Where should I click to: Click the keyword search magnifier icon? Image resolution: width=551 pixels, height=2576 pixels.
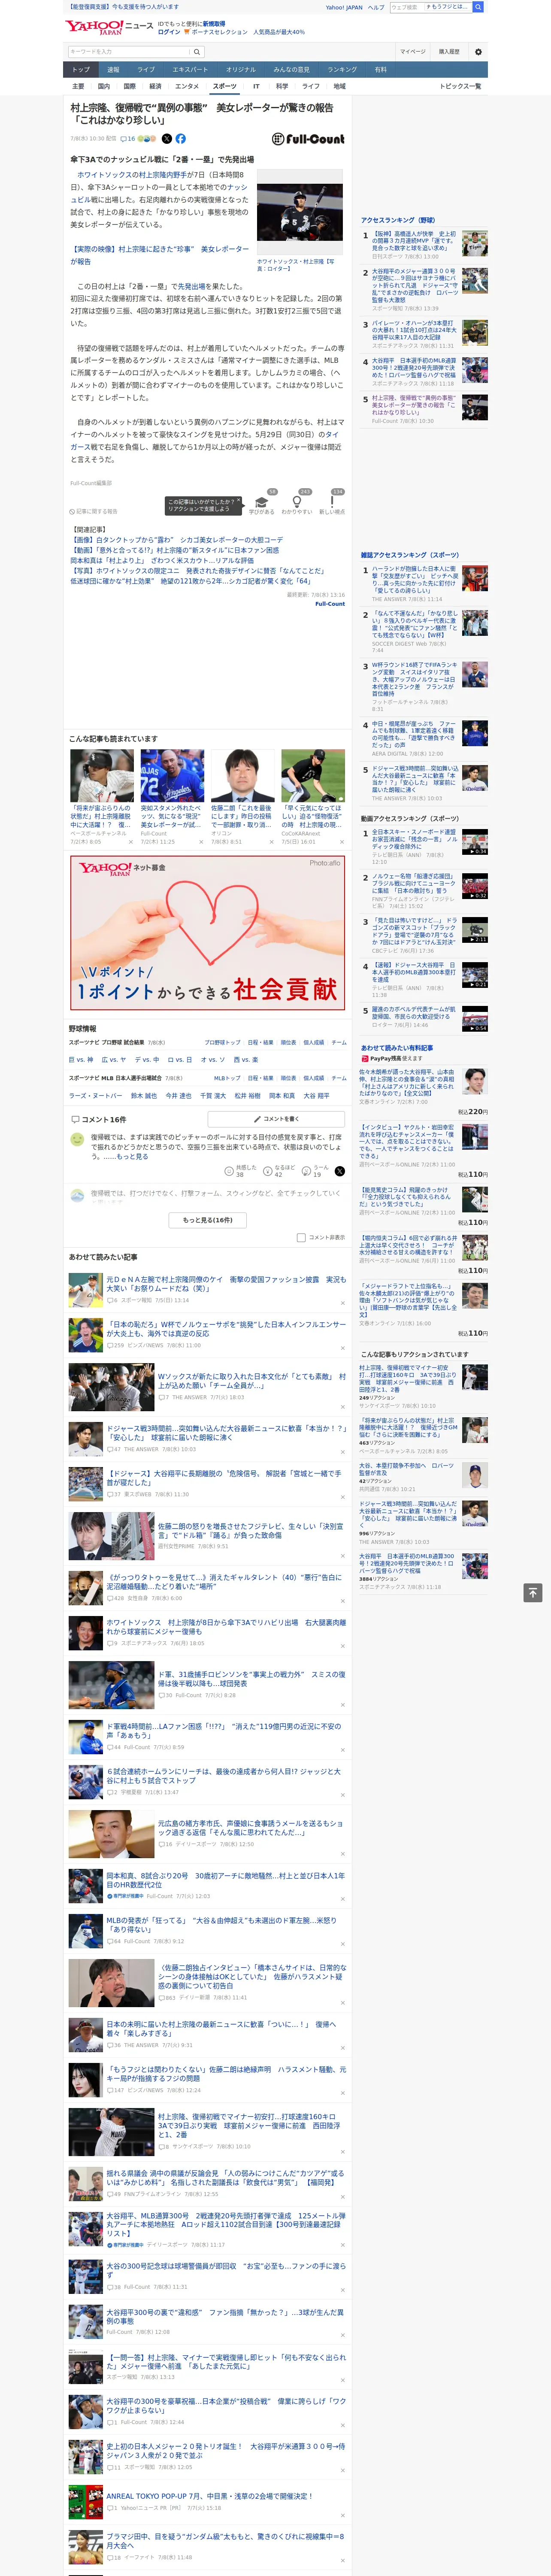[196, 51]
